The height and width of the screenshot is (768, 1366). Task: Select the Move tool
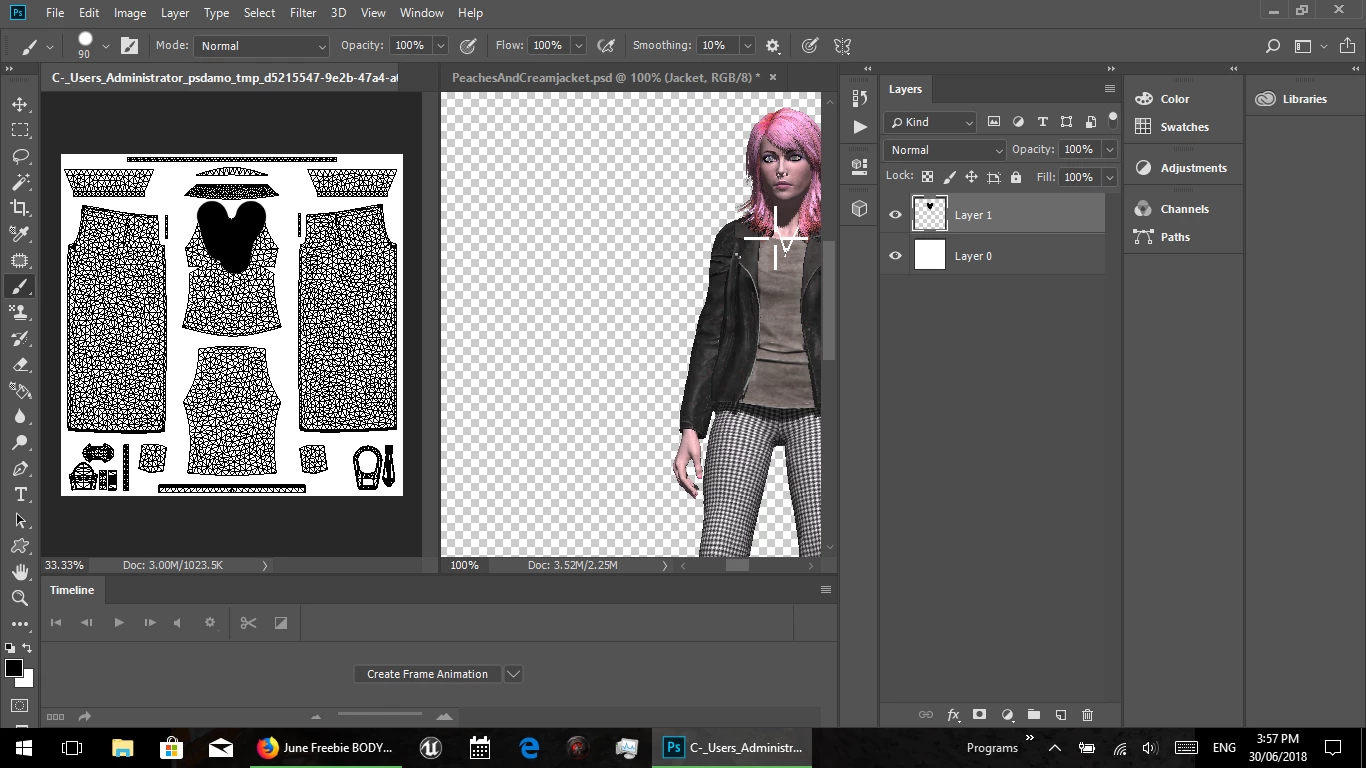[x=20, y=104]
